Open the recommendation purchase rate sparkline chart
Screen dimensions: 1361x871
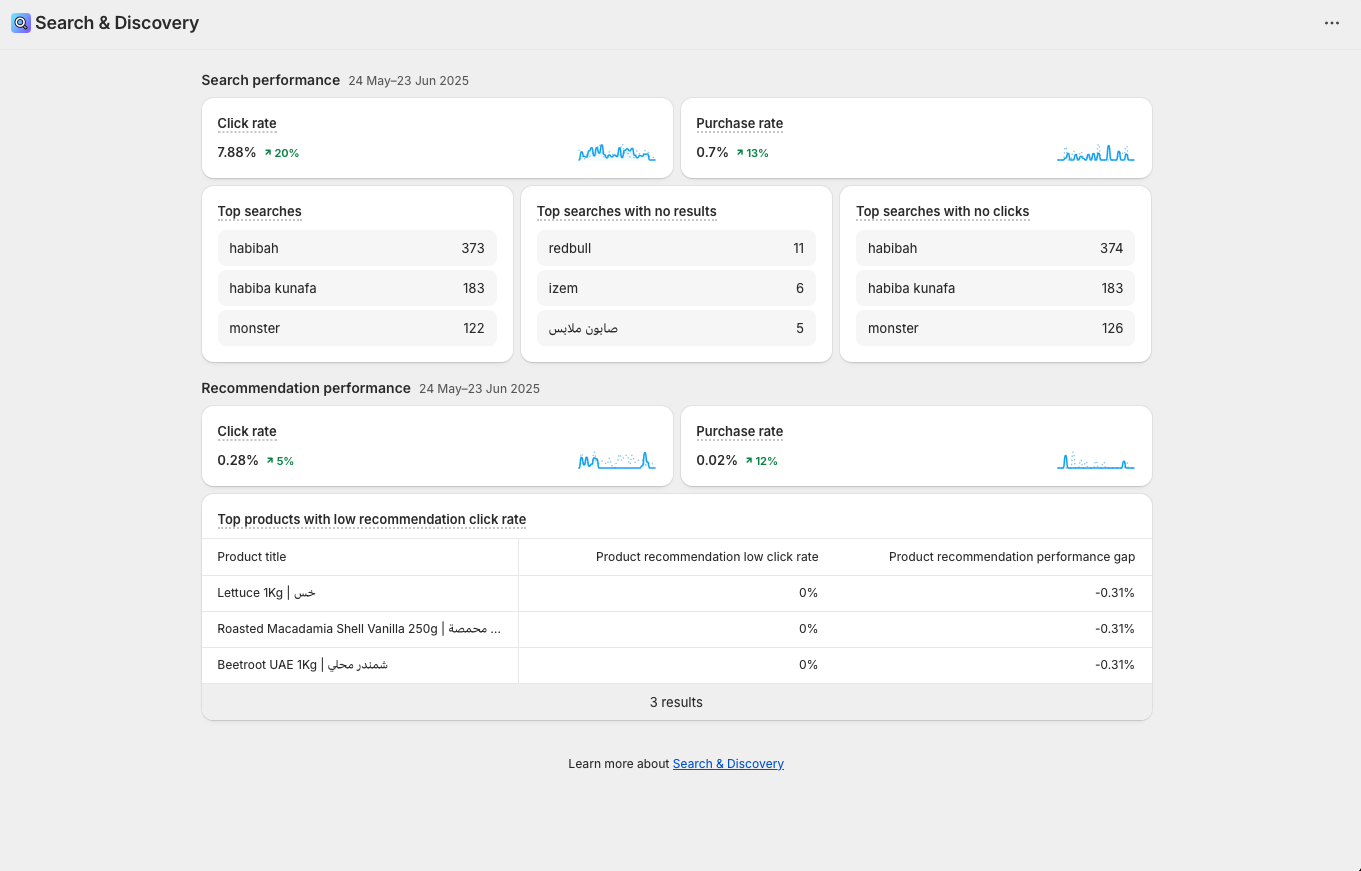tap(1096, 460)
